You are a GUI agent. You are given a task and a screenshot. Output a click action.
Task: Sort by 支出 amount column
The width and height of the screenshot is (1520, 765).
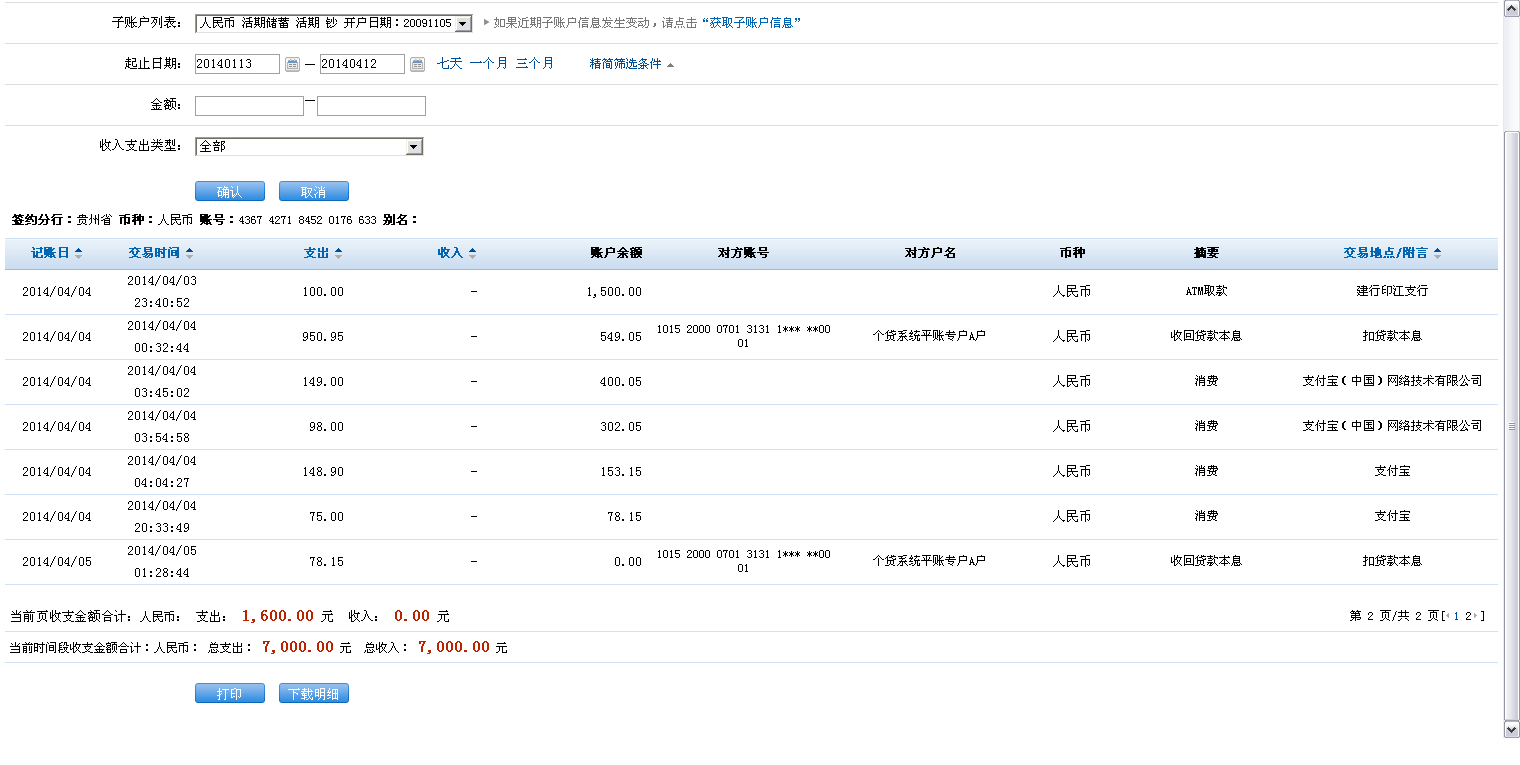[x=323, y=253]
